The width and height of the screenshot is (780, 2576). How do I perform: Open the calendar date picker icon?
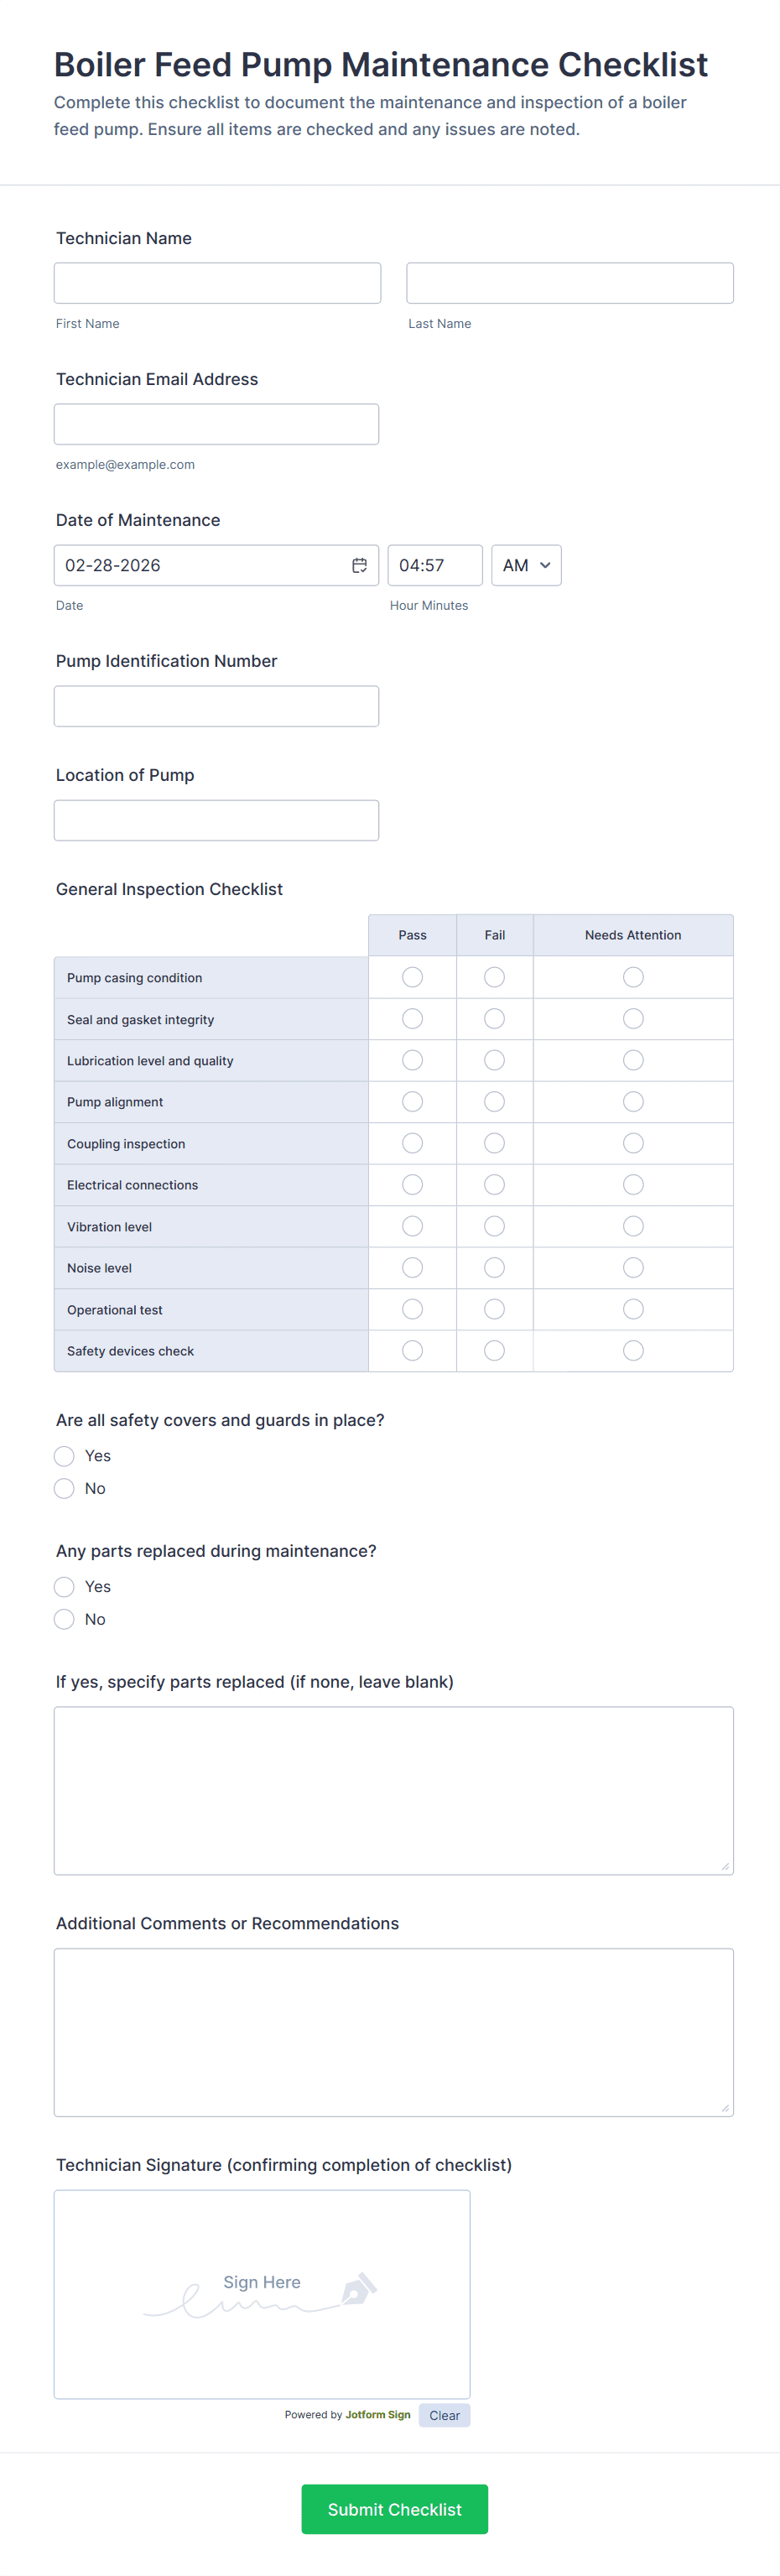359,566
